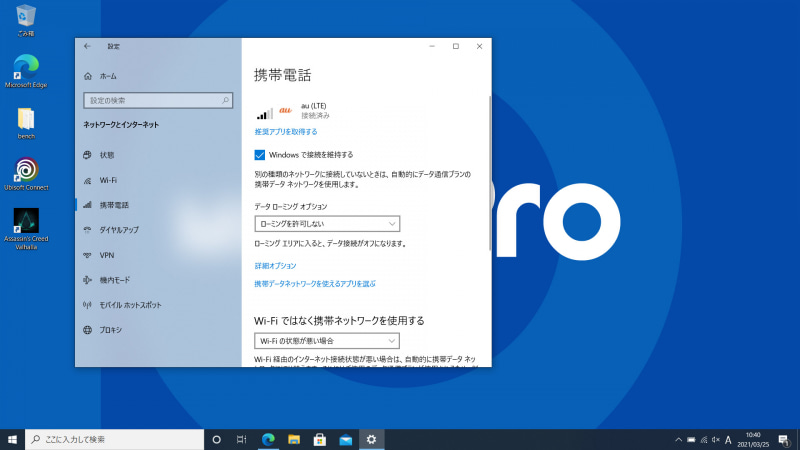The width and height of the screenshot is (800, 450).
Task: Select Ubisoft Connect desktop shortcut
Action: [x=26, y=174]
